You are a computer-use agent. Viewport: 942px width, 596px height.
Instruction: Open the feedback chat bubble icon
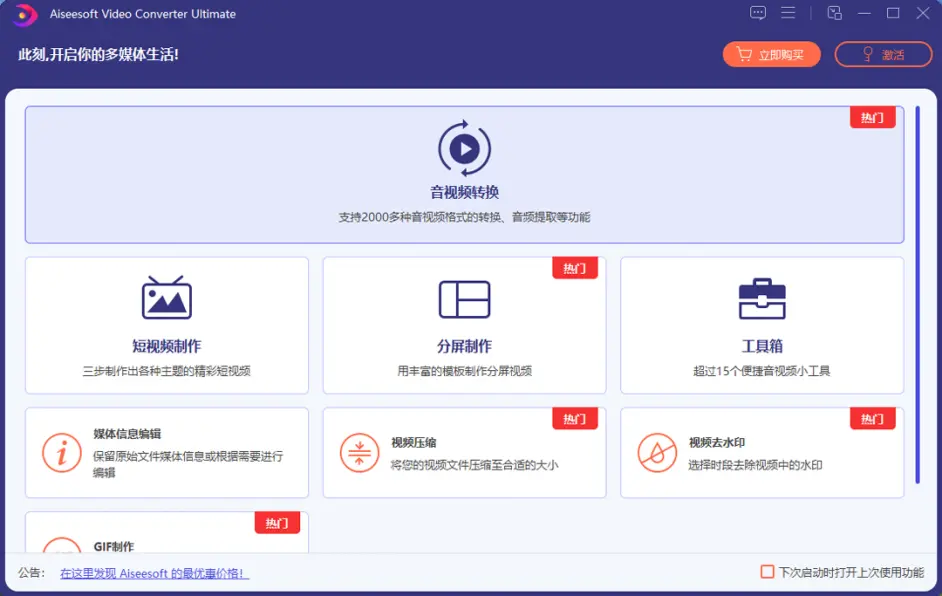(x=758, y=13)
